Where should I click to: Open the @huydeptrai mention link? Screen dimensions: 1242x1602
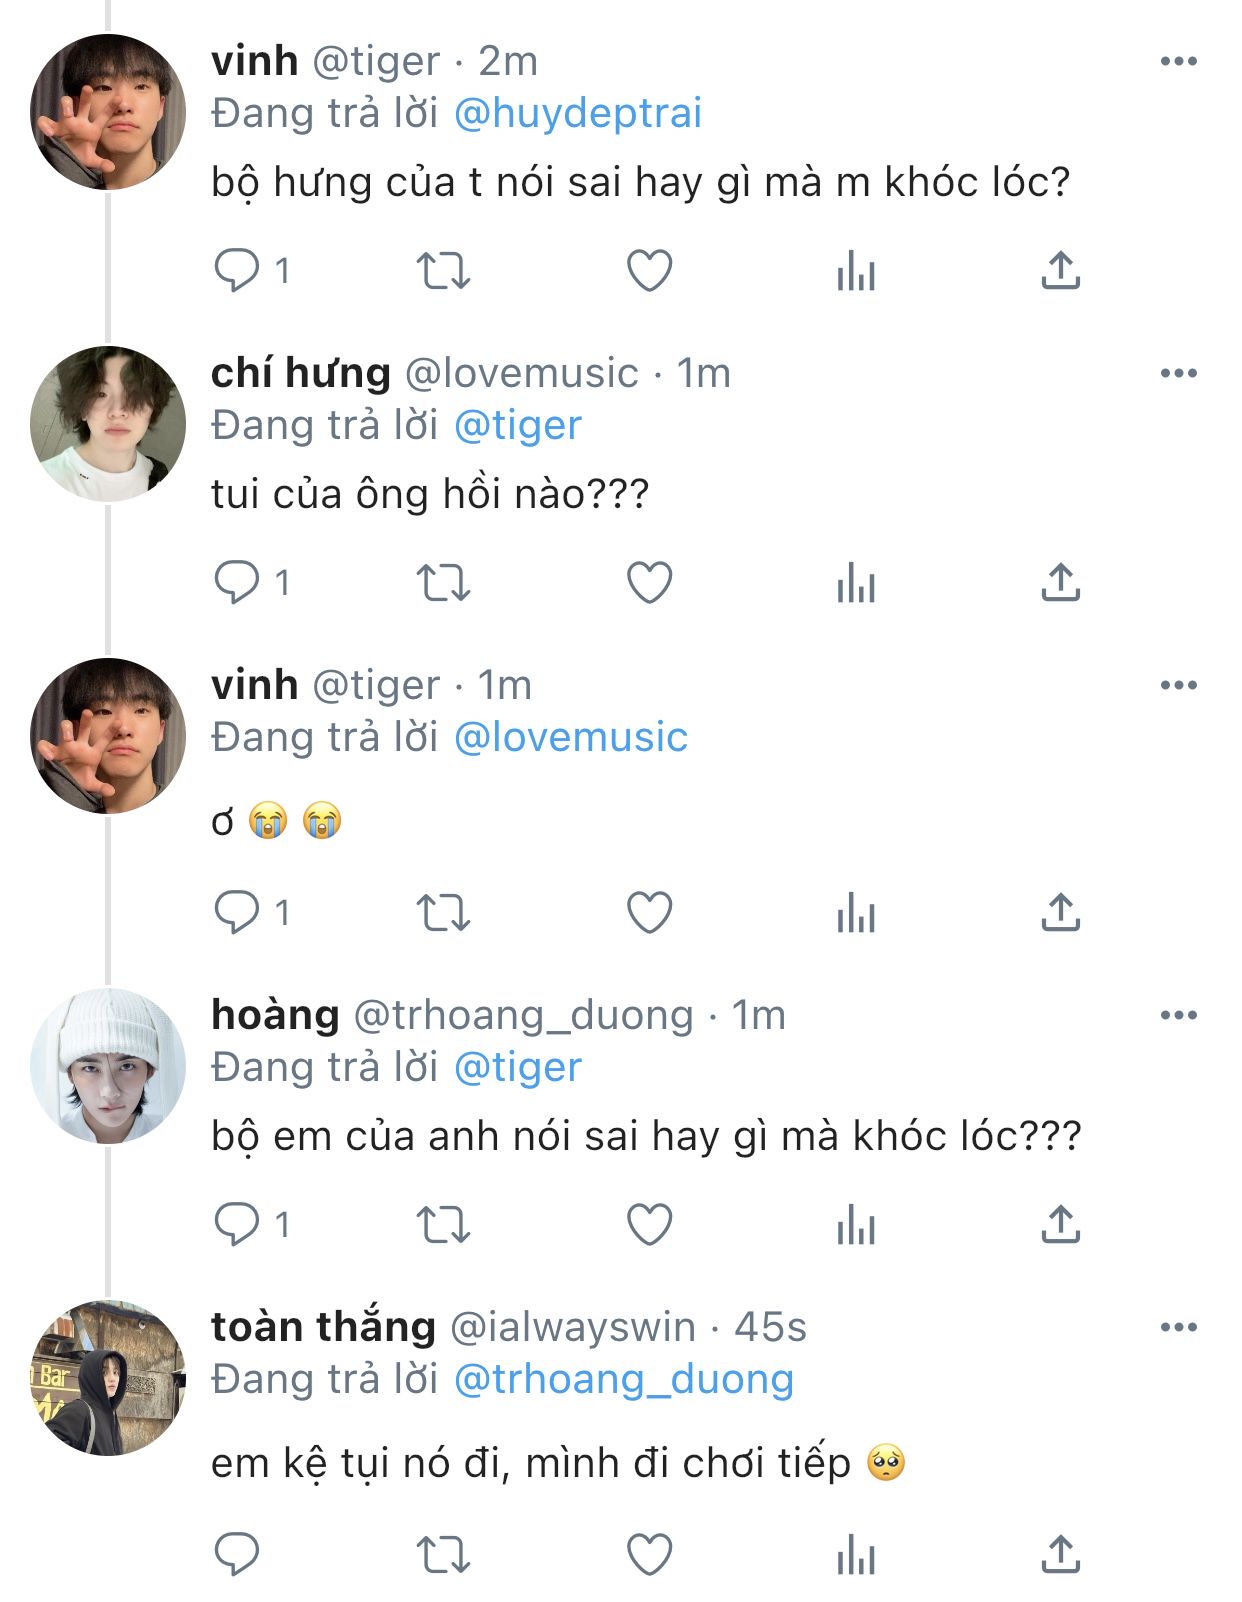click(578, 113)
